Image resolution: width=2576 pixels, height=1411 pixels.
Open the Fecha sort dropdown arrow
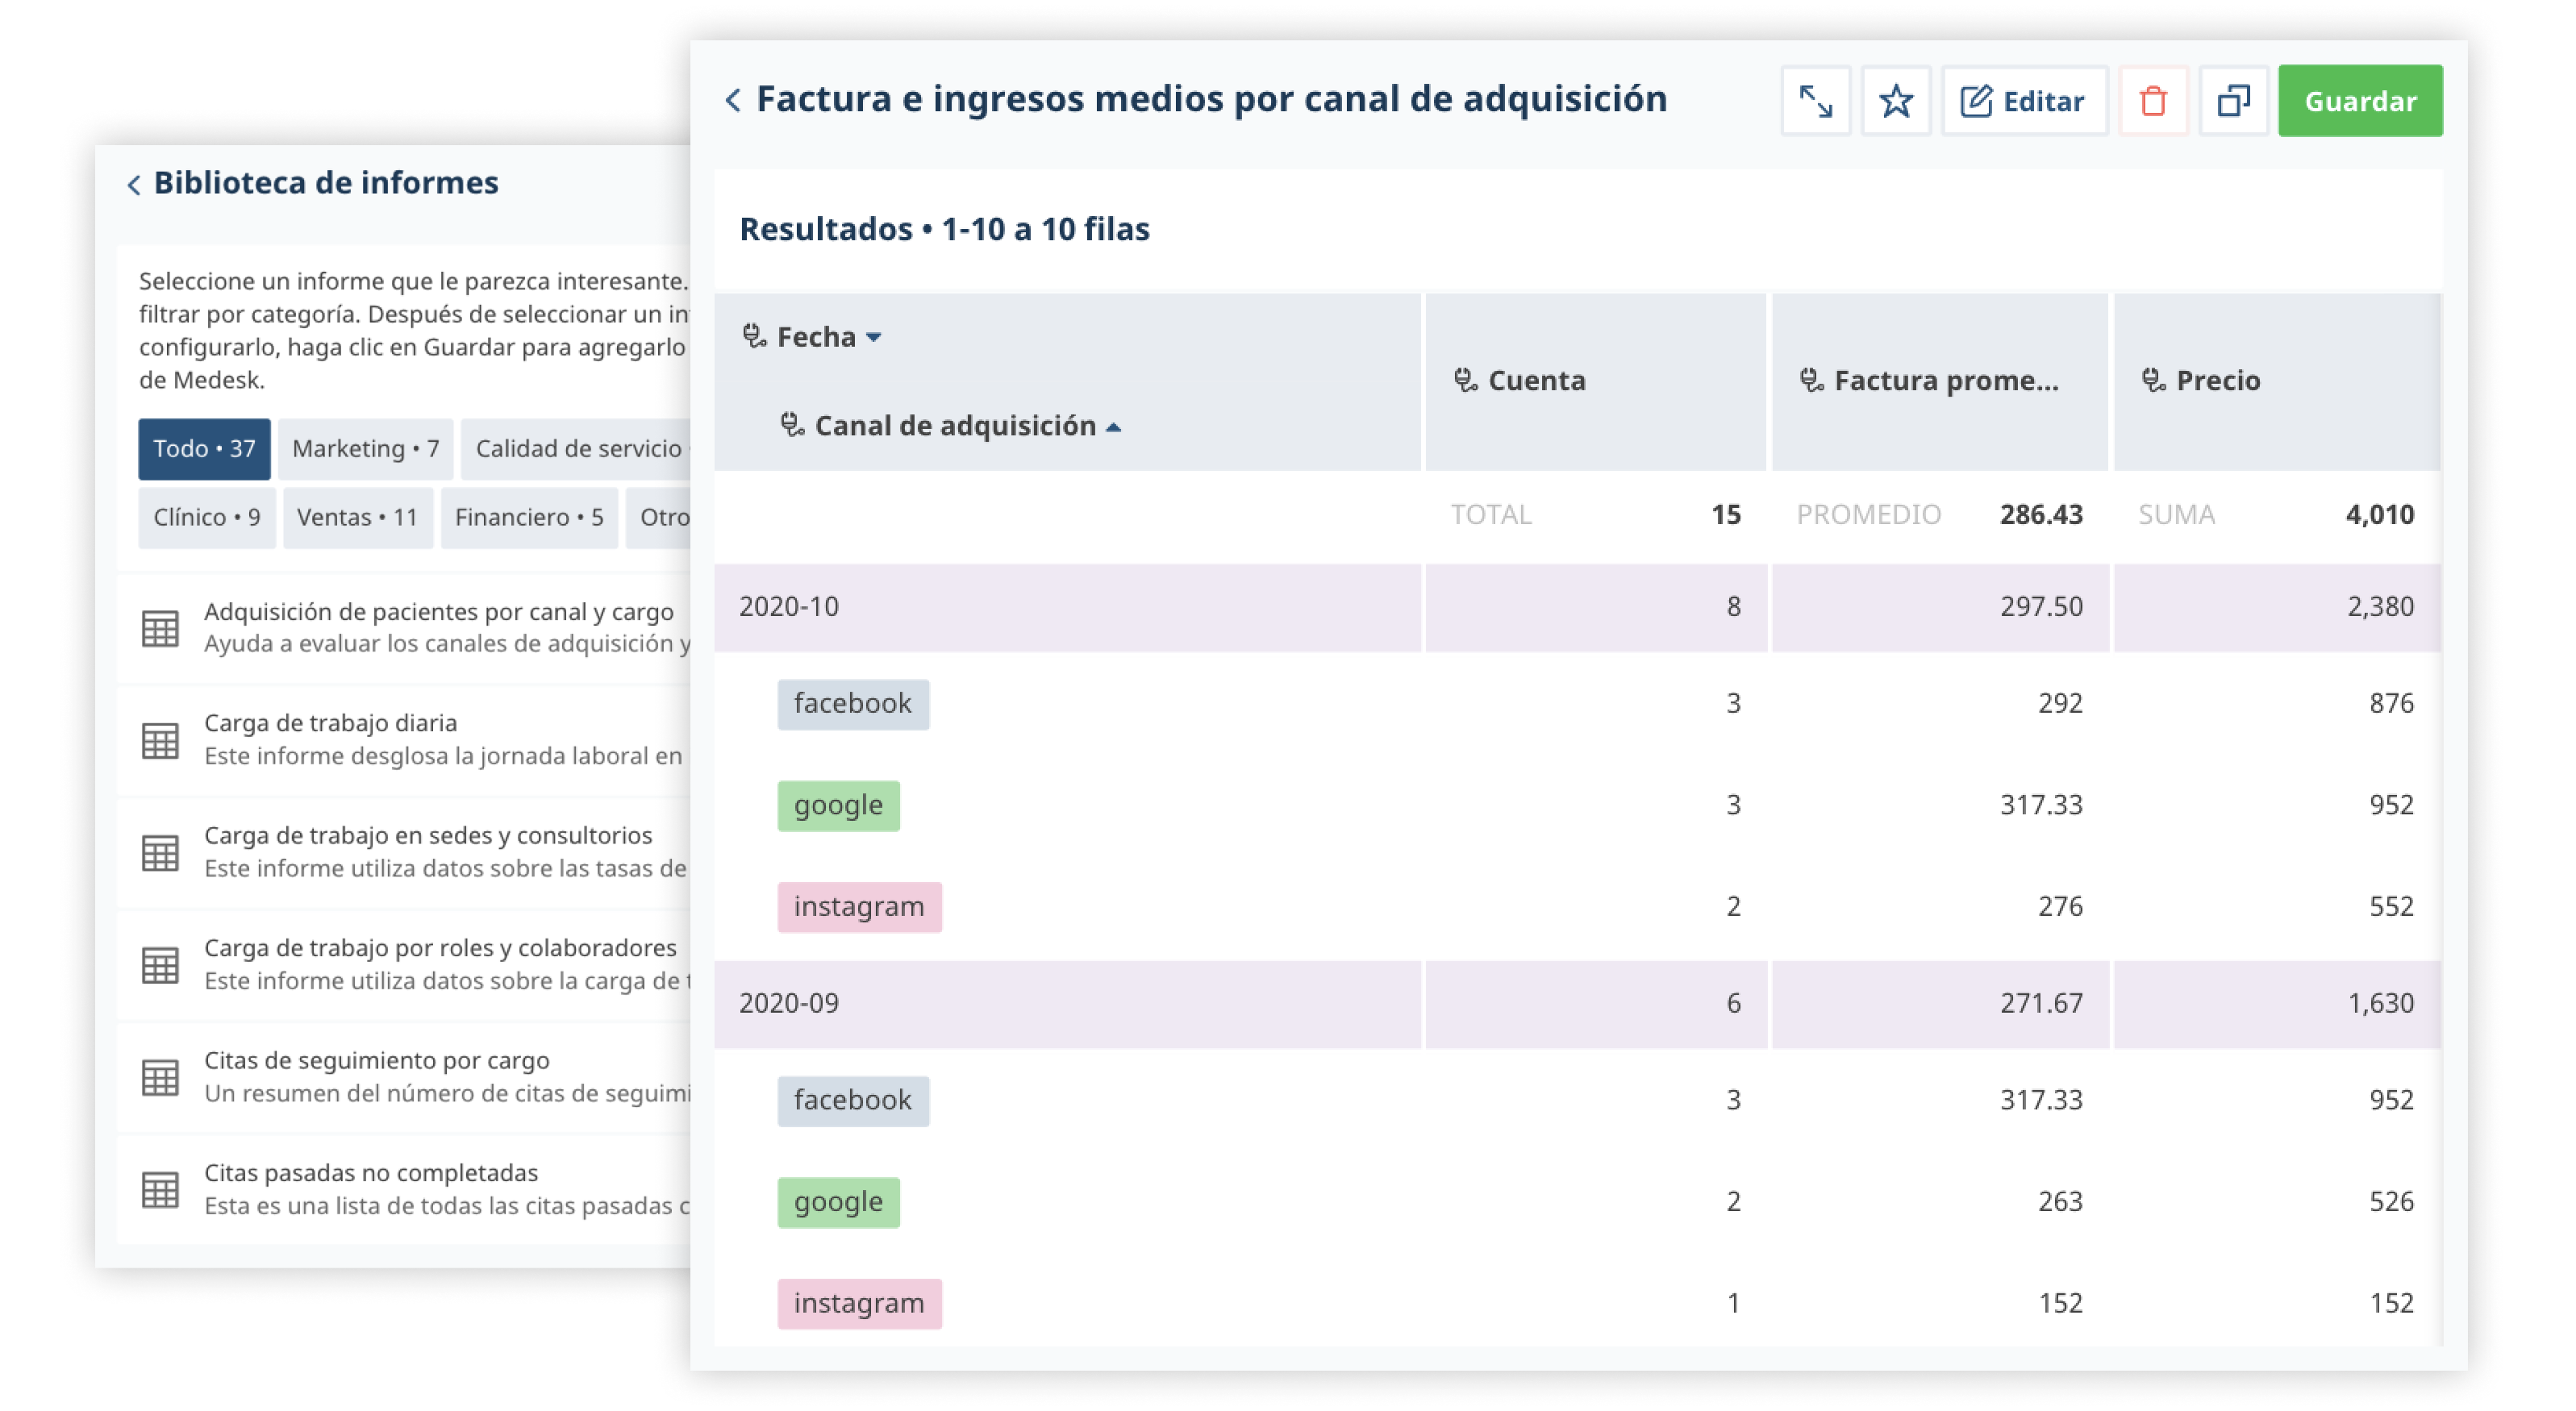[873, 338]
